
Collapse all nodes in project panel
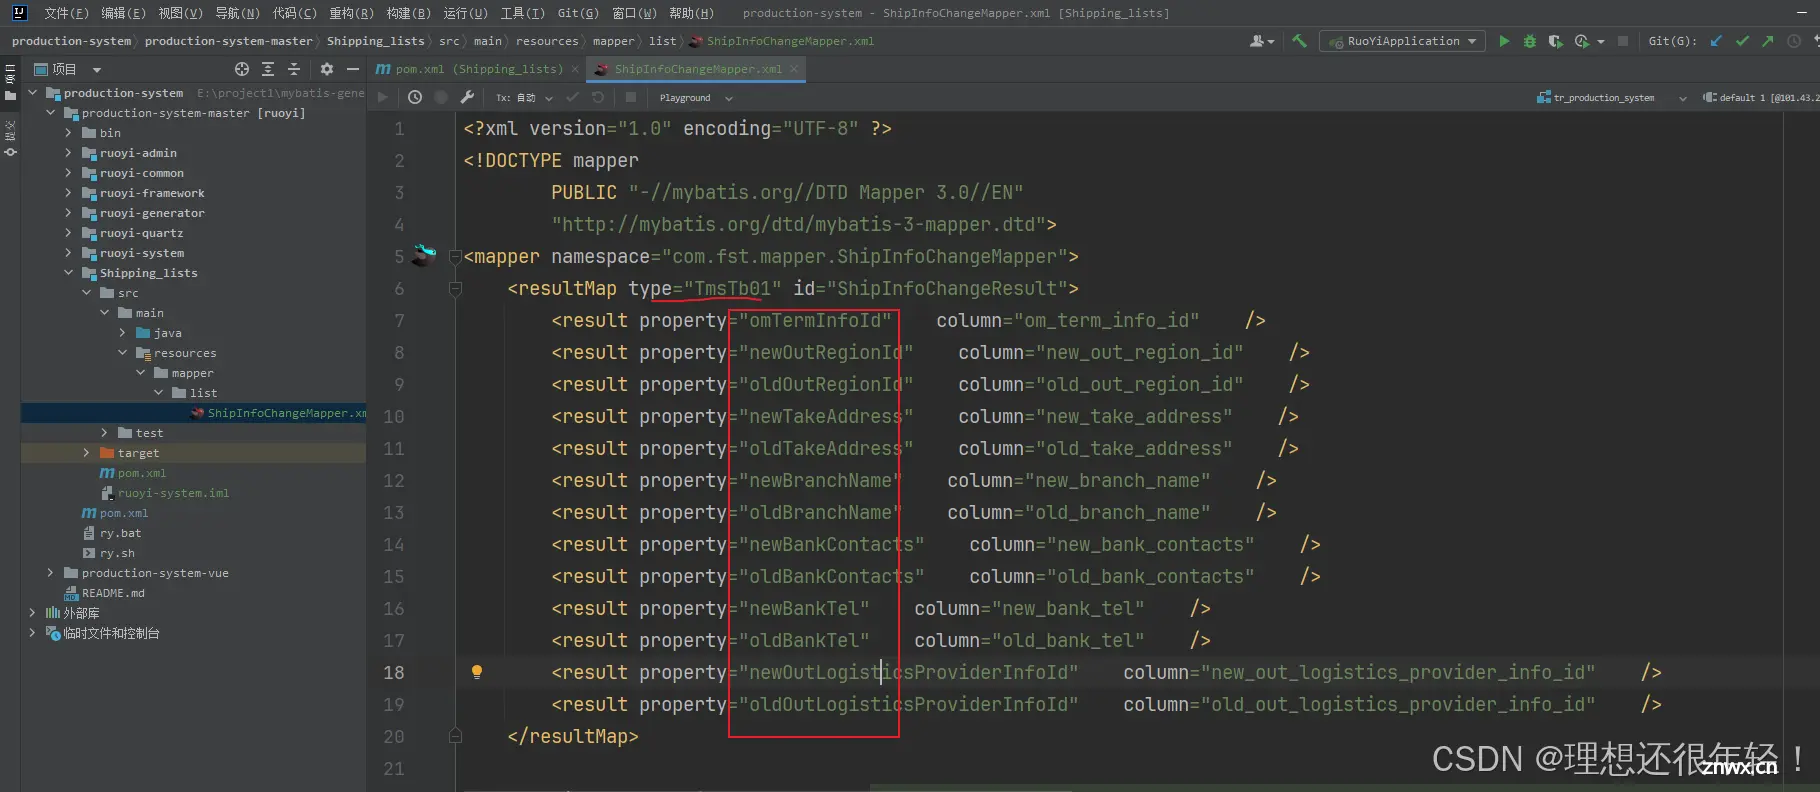[x=294, y=69]
